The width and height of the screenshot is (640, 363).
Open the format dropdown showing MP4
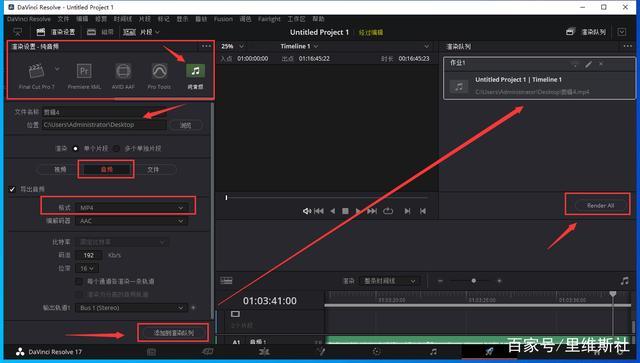click(x=131, y=208)
